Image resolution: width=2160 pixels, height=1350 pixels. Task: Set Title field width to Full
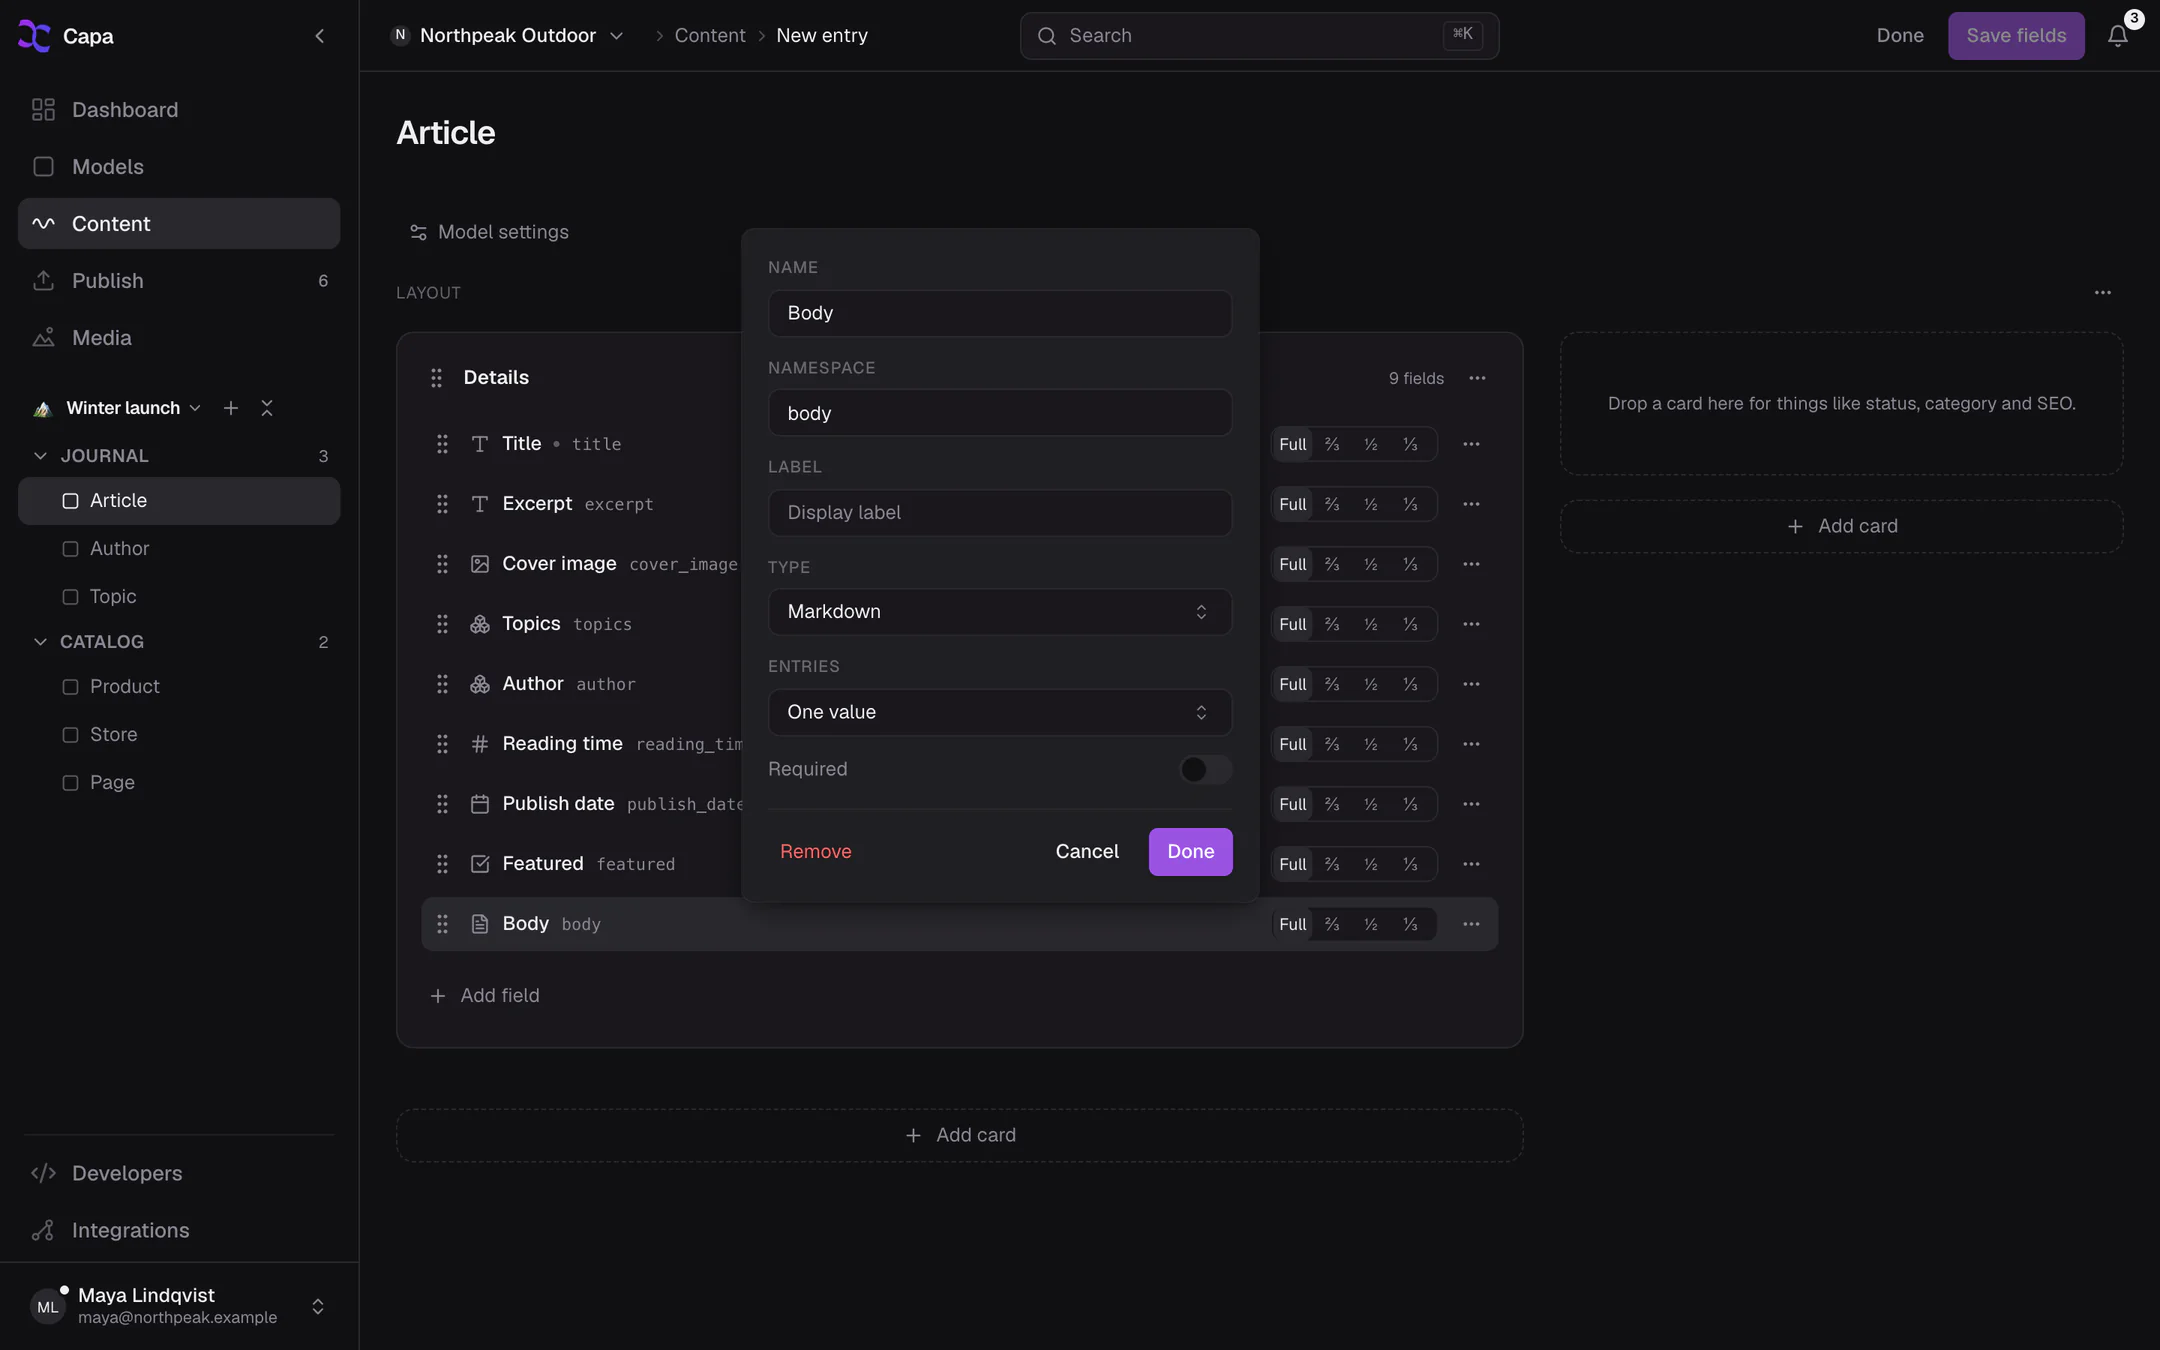(1293, 444)
